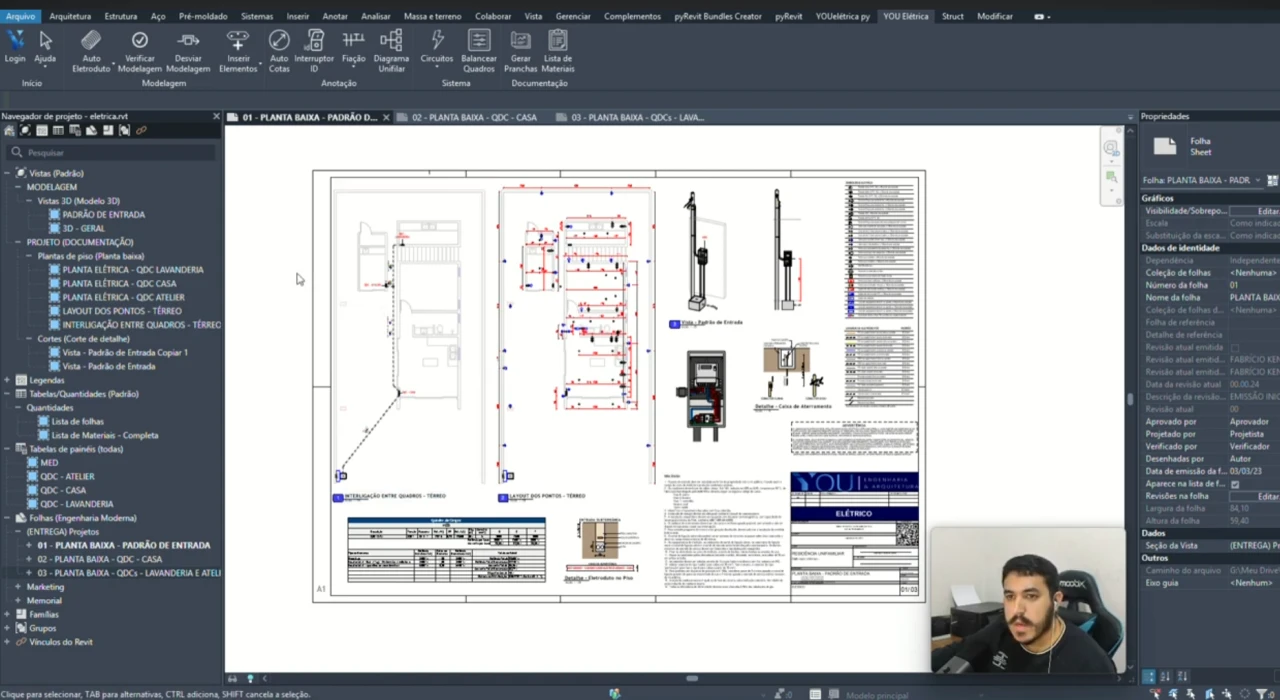Launch the Diagrama Unifilar tool

tap(391, 50)
